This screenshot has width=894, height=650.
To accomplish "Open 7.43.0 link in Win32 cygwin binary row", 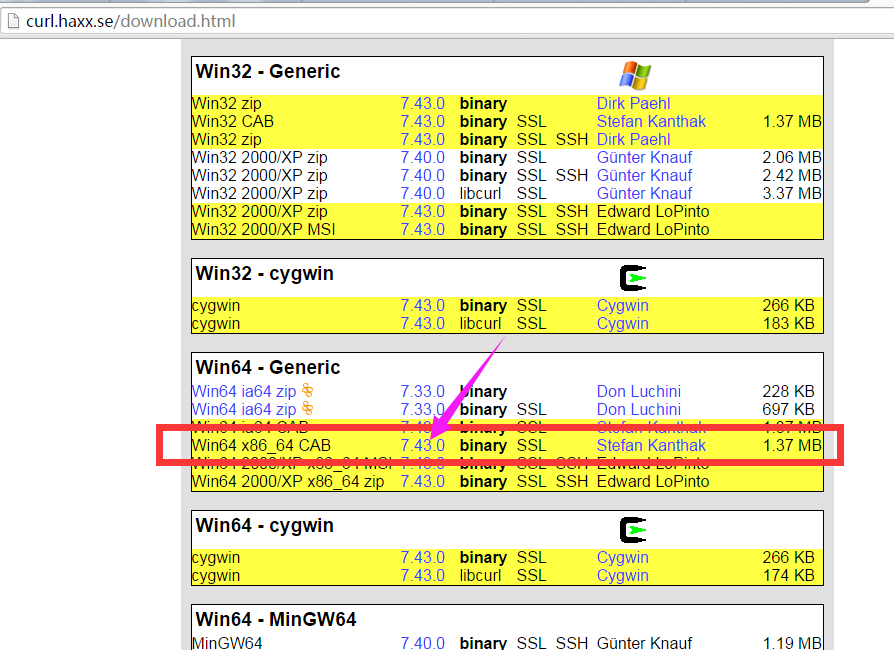I will pyautogui.click(x=422, y=306).
